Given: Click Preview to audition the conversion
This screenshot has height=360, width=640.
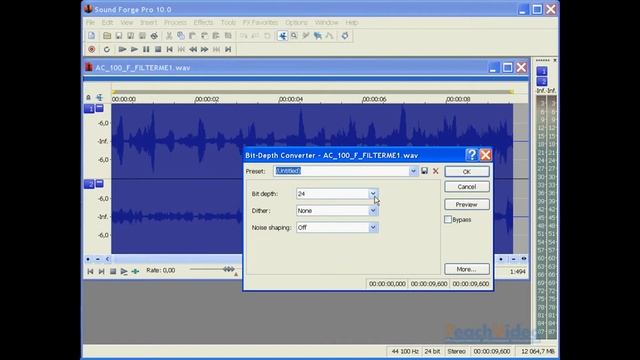Looking at the screenshot, I should pyautogui.click(x=467, y=204).
